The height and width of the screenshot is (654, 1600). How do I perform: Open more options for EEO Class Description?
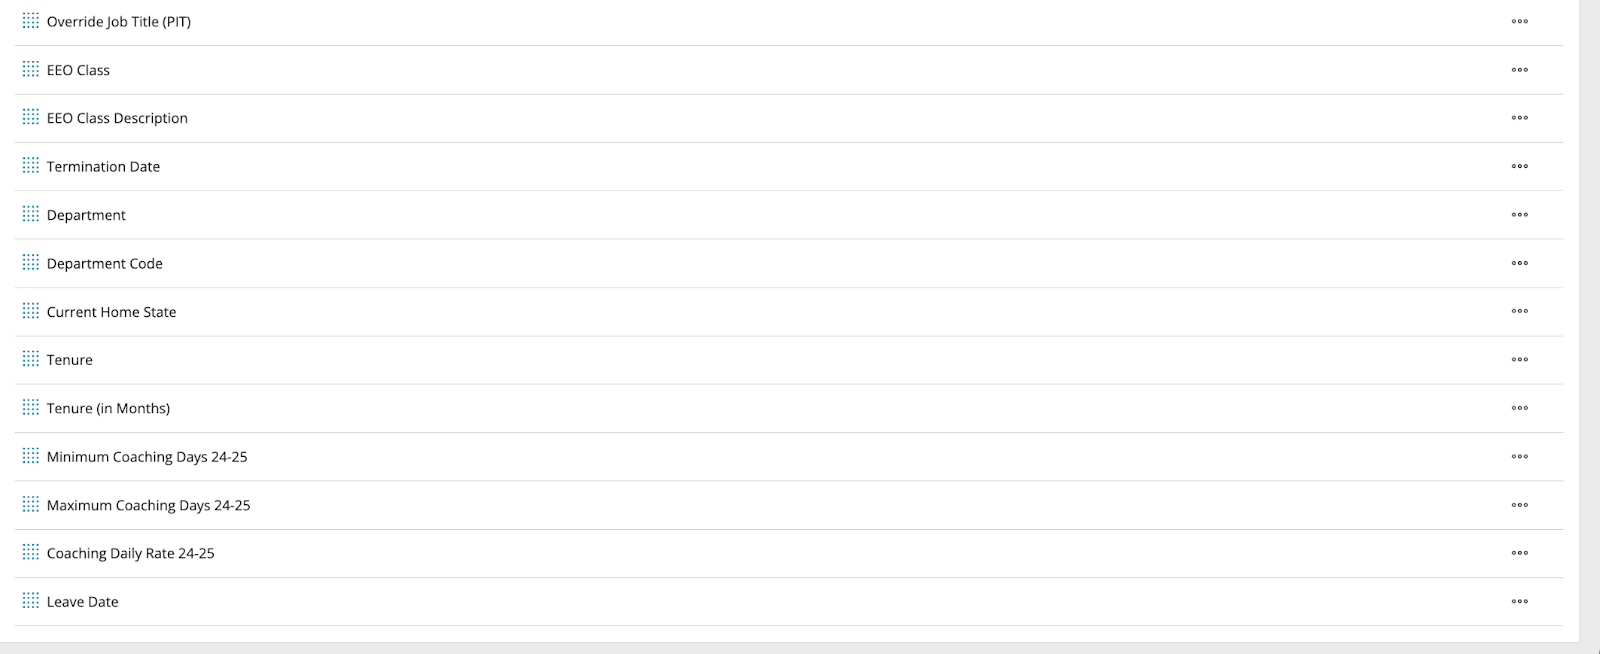point(1519,118)
